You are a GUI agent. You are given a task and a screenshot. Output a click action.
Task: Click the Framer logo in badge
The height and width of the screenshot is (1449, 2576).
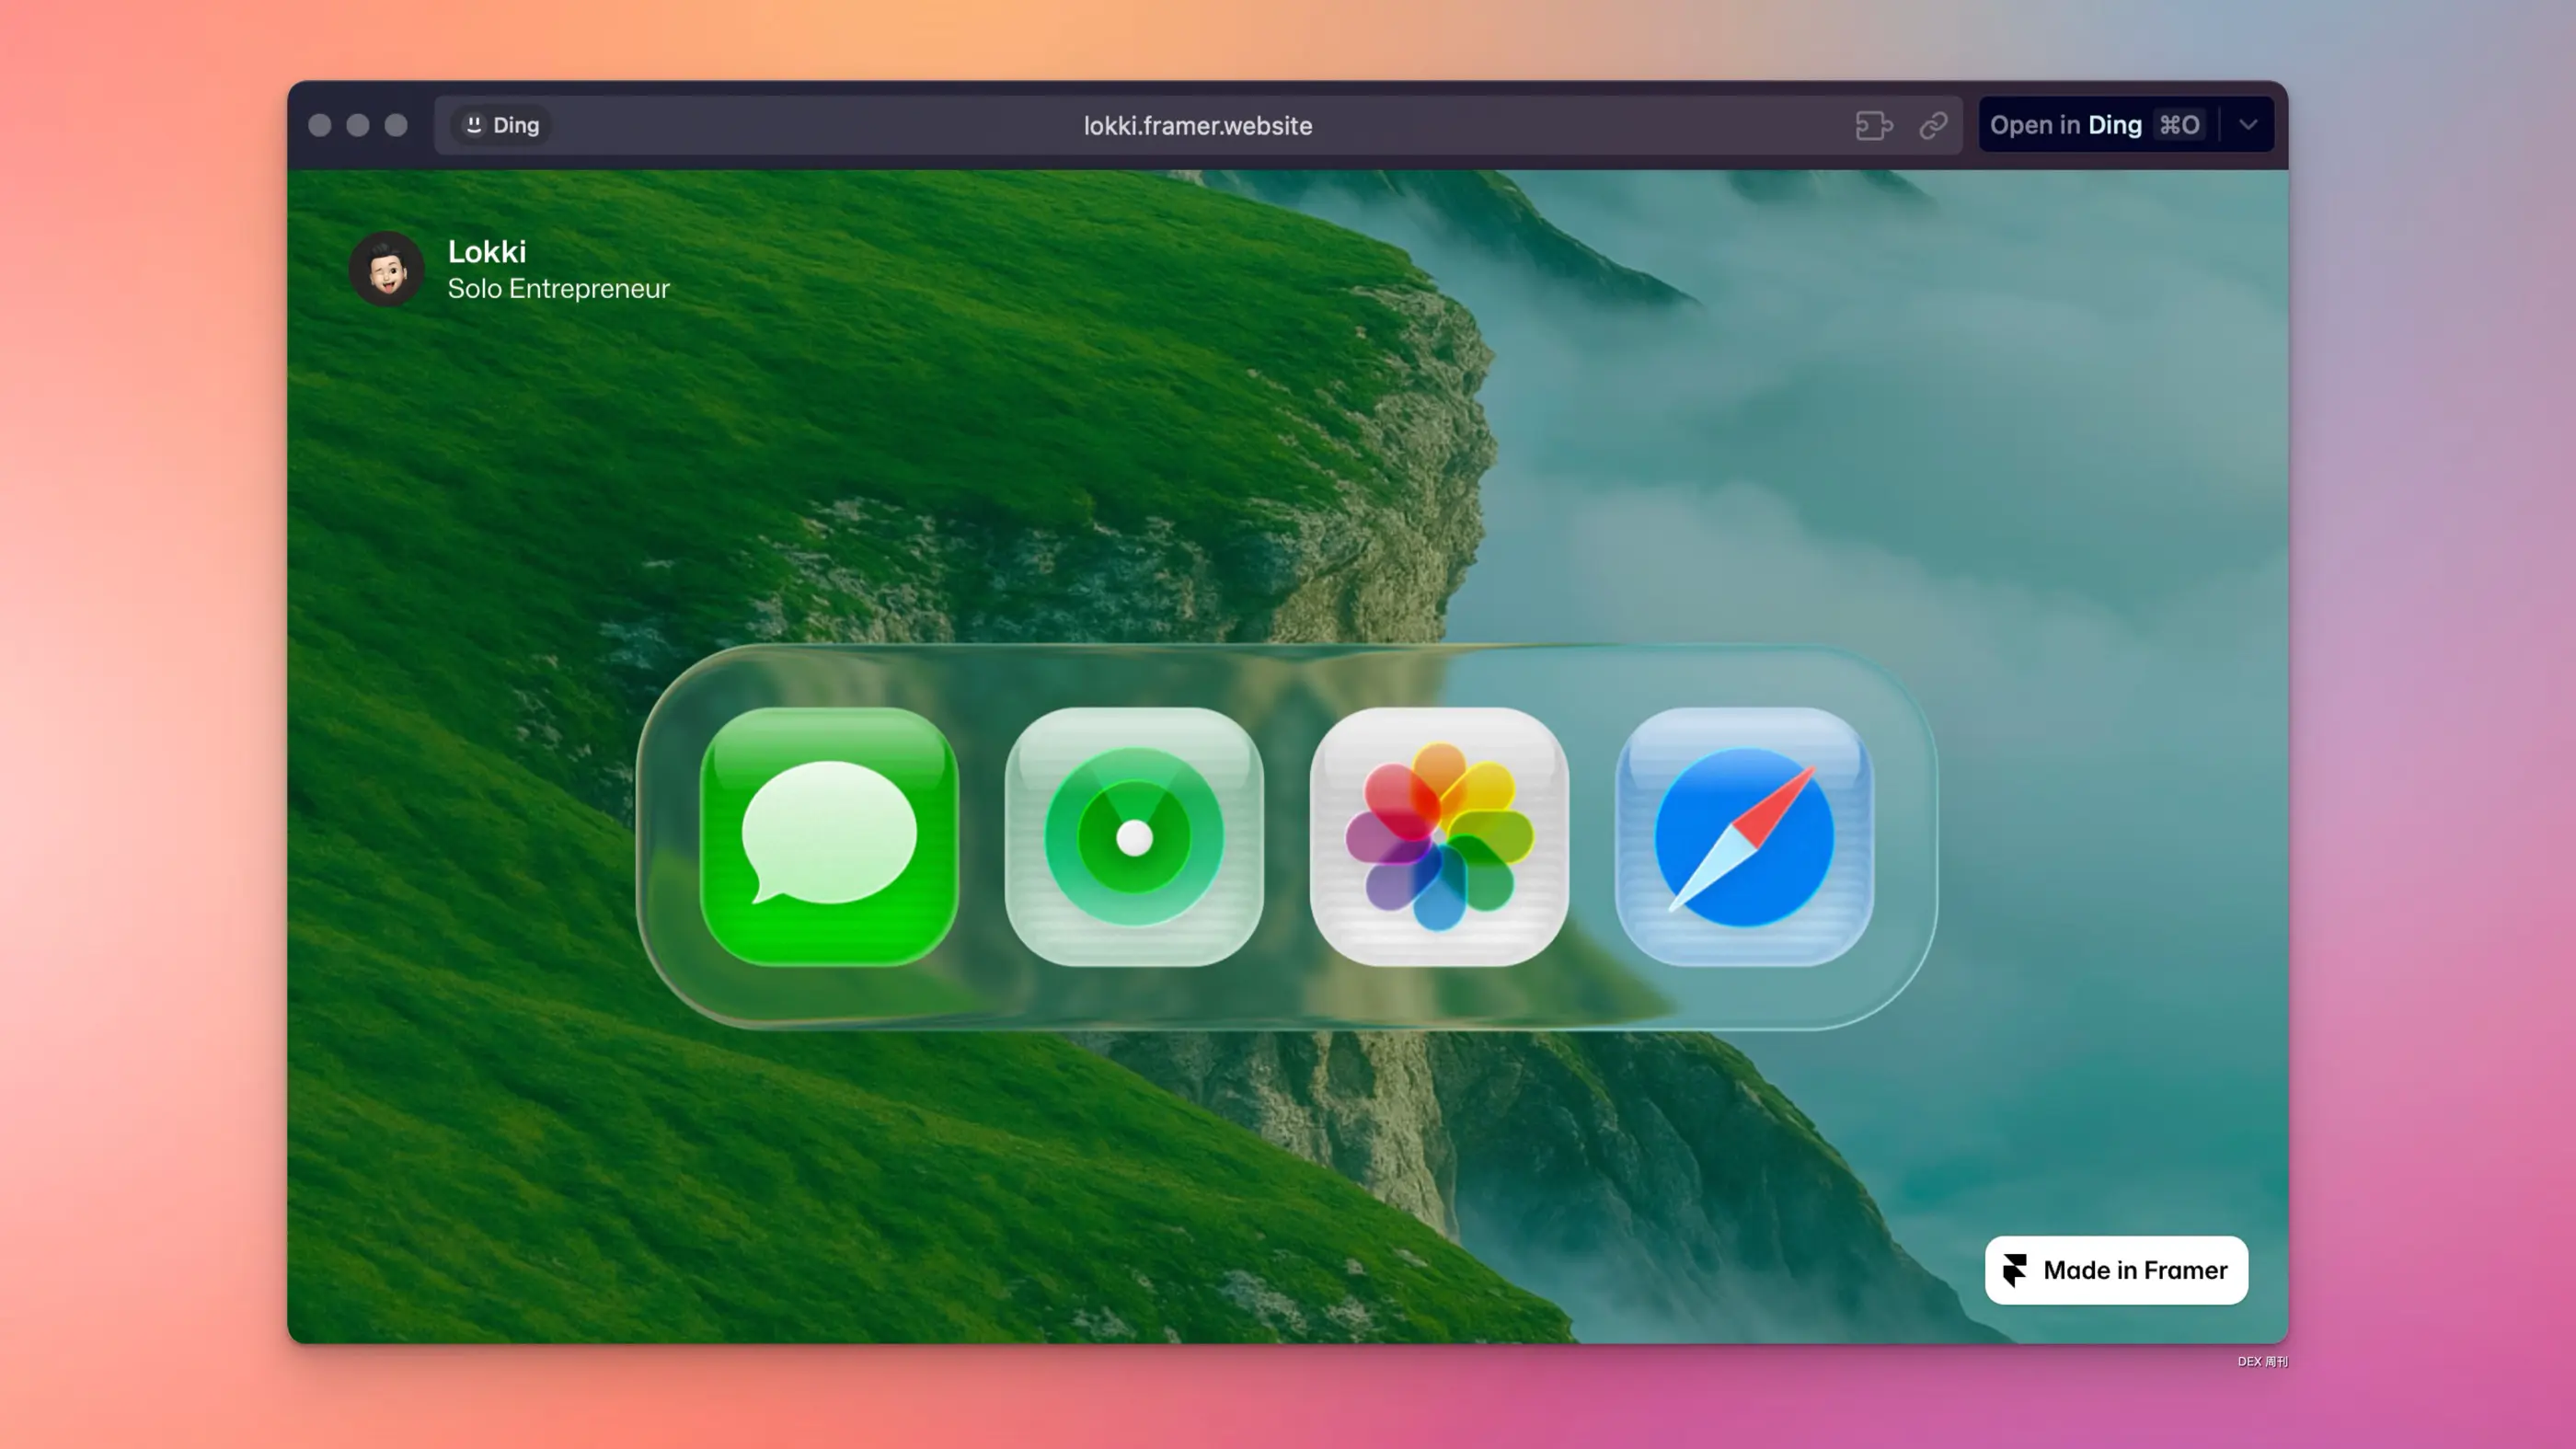click(x=2014, y=1270)
